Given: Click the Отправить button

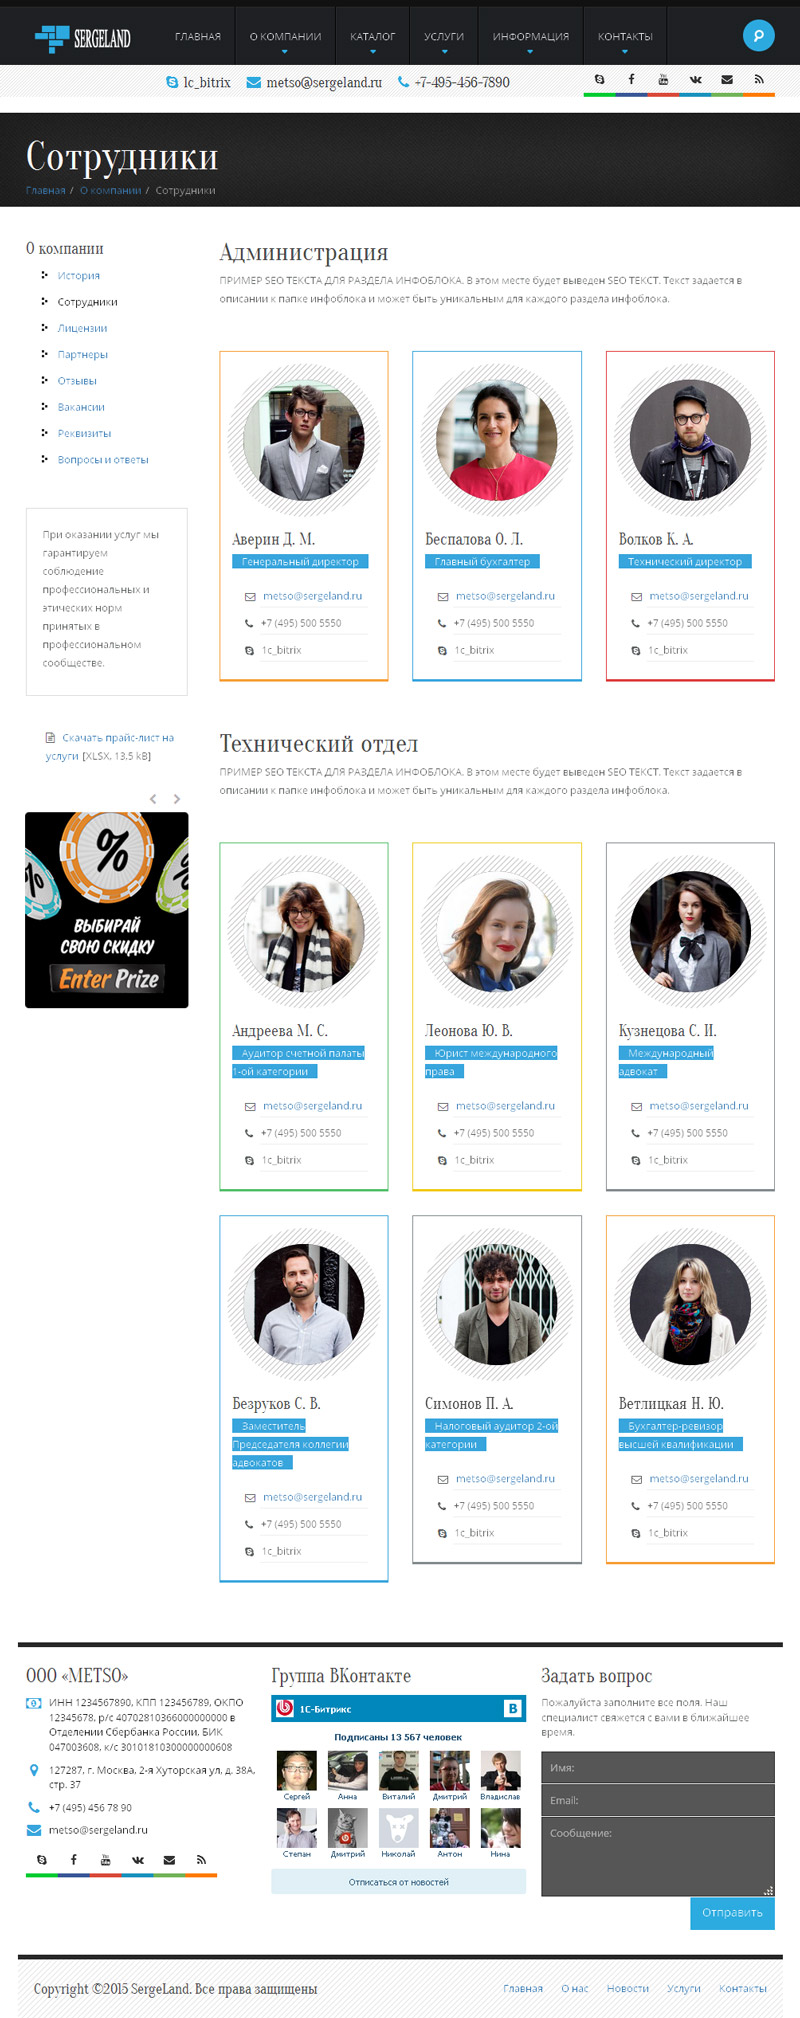Looking at the screenshot, I should (732, 1912).
